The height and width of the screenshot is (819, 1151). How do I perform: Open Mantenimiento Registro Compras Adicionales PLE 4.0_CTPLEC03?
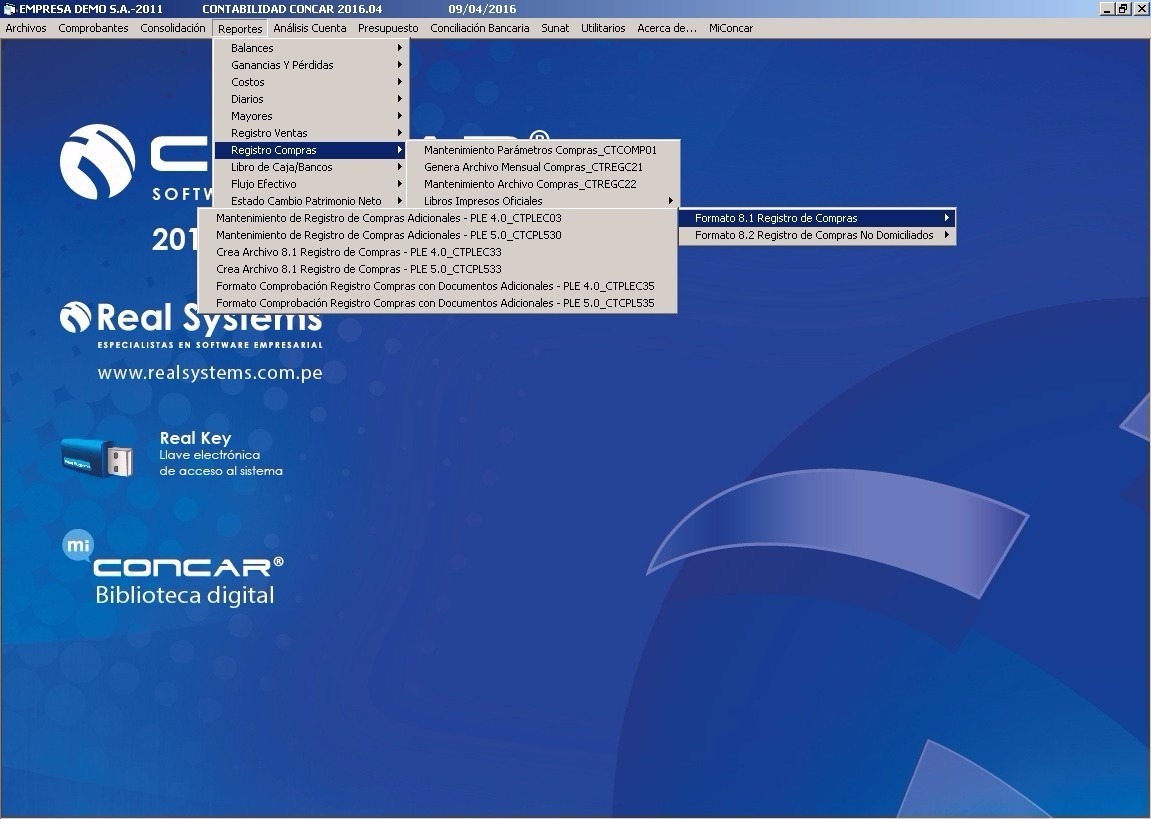point(437,218)
